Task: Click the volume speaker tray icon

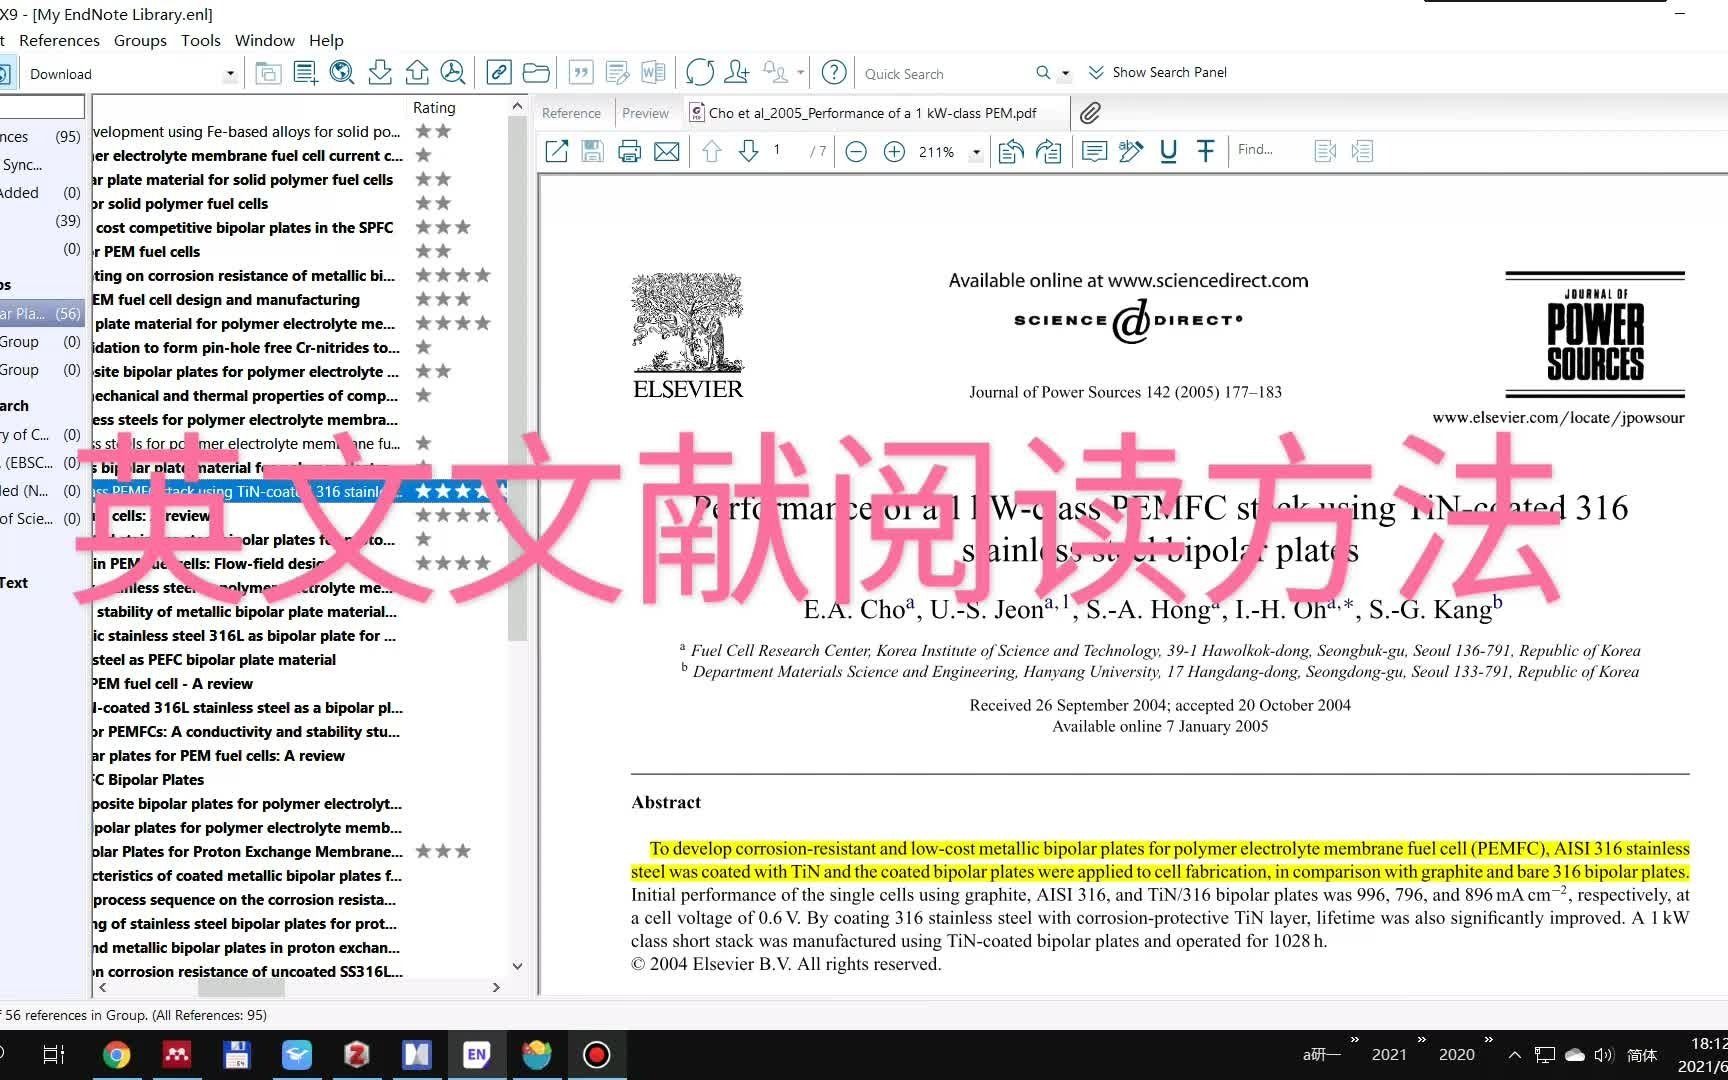Action: pos(1604,1055)
